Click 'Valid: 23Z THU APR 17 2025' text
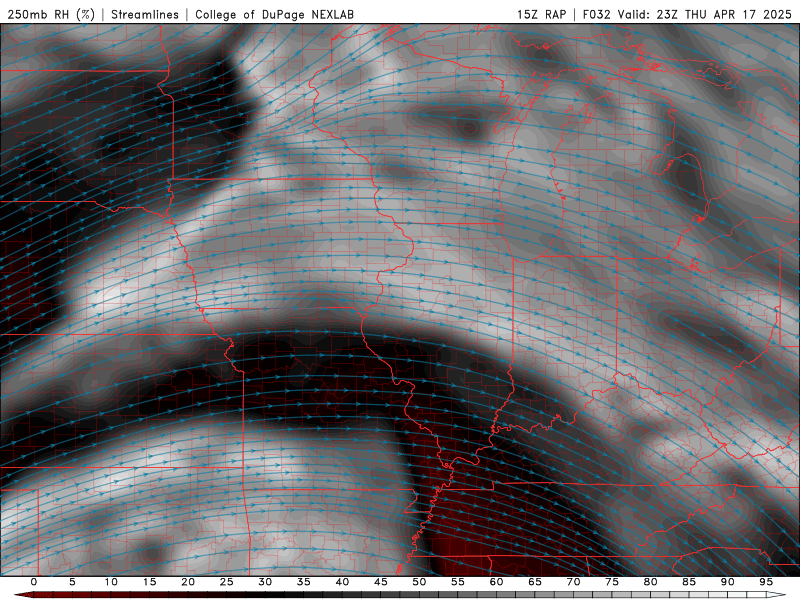The height and width of the screenshot is (600, 800). (705, 14)
